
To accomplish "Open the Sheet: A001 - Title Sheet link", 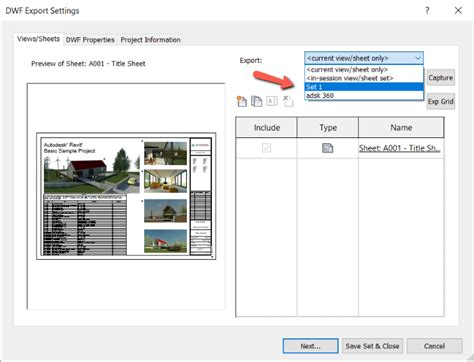I will pos(399,148).
